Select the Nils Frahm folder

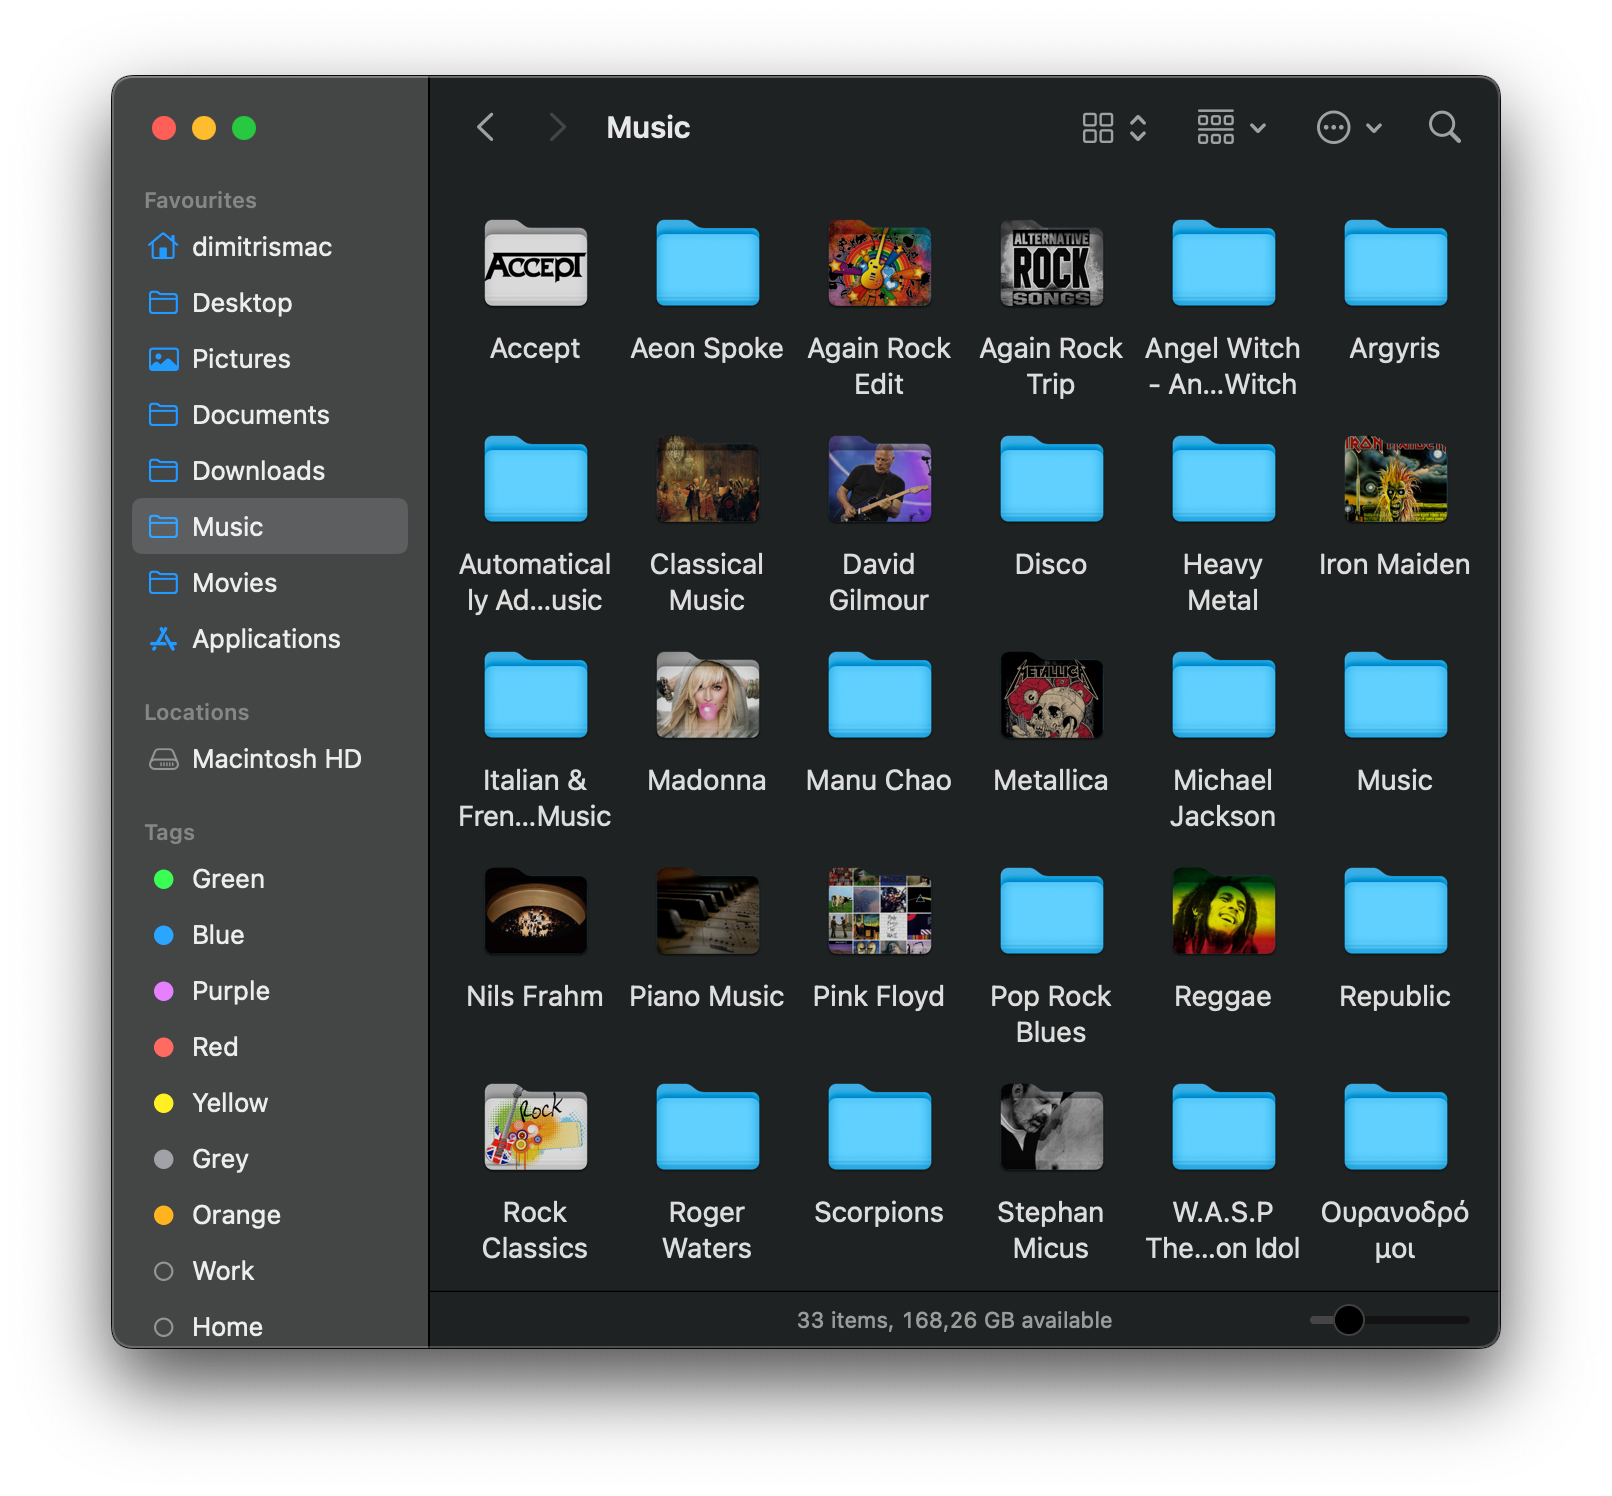pyautogui.click(x=535, y=911)
